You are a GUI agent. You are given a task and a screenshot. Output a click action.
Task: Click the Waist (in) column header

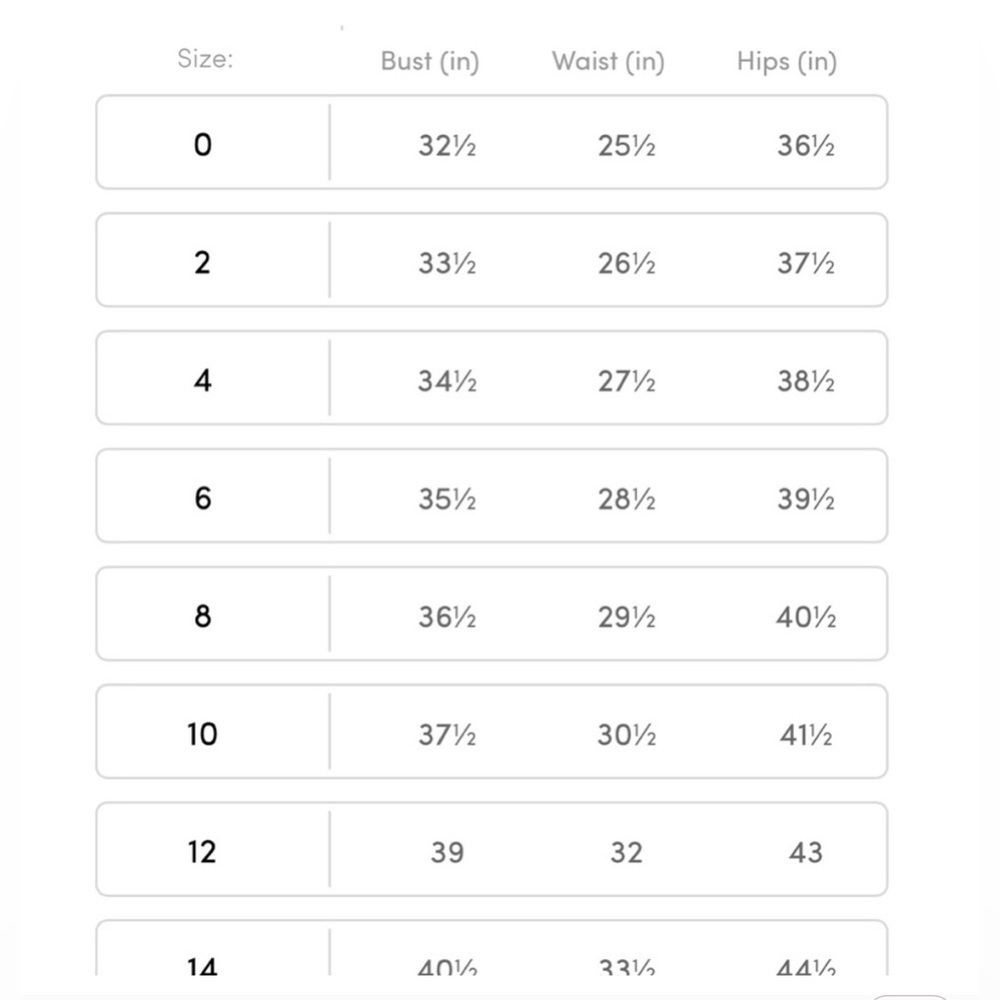pos(608,61)
